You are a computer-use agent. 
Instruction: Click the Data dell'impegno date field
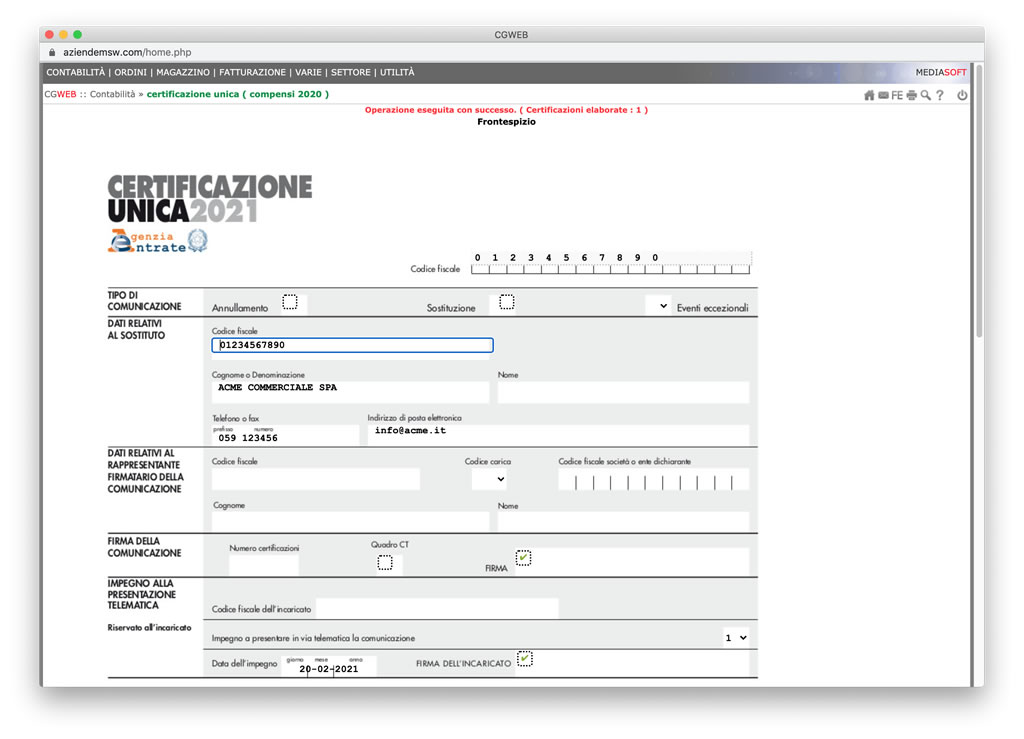click(329, 666)
